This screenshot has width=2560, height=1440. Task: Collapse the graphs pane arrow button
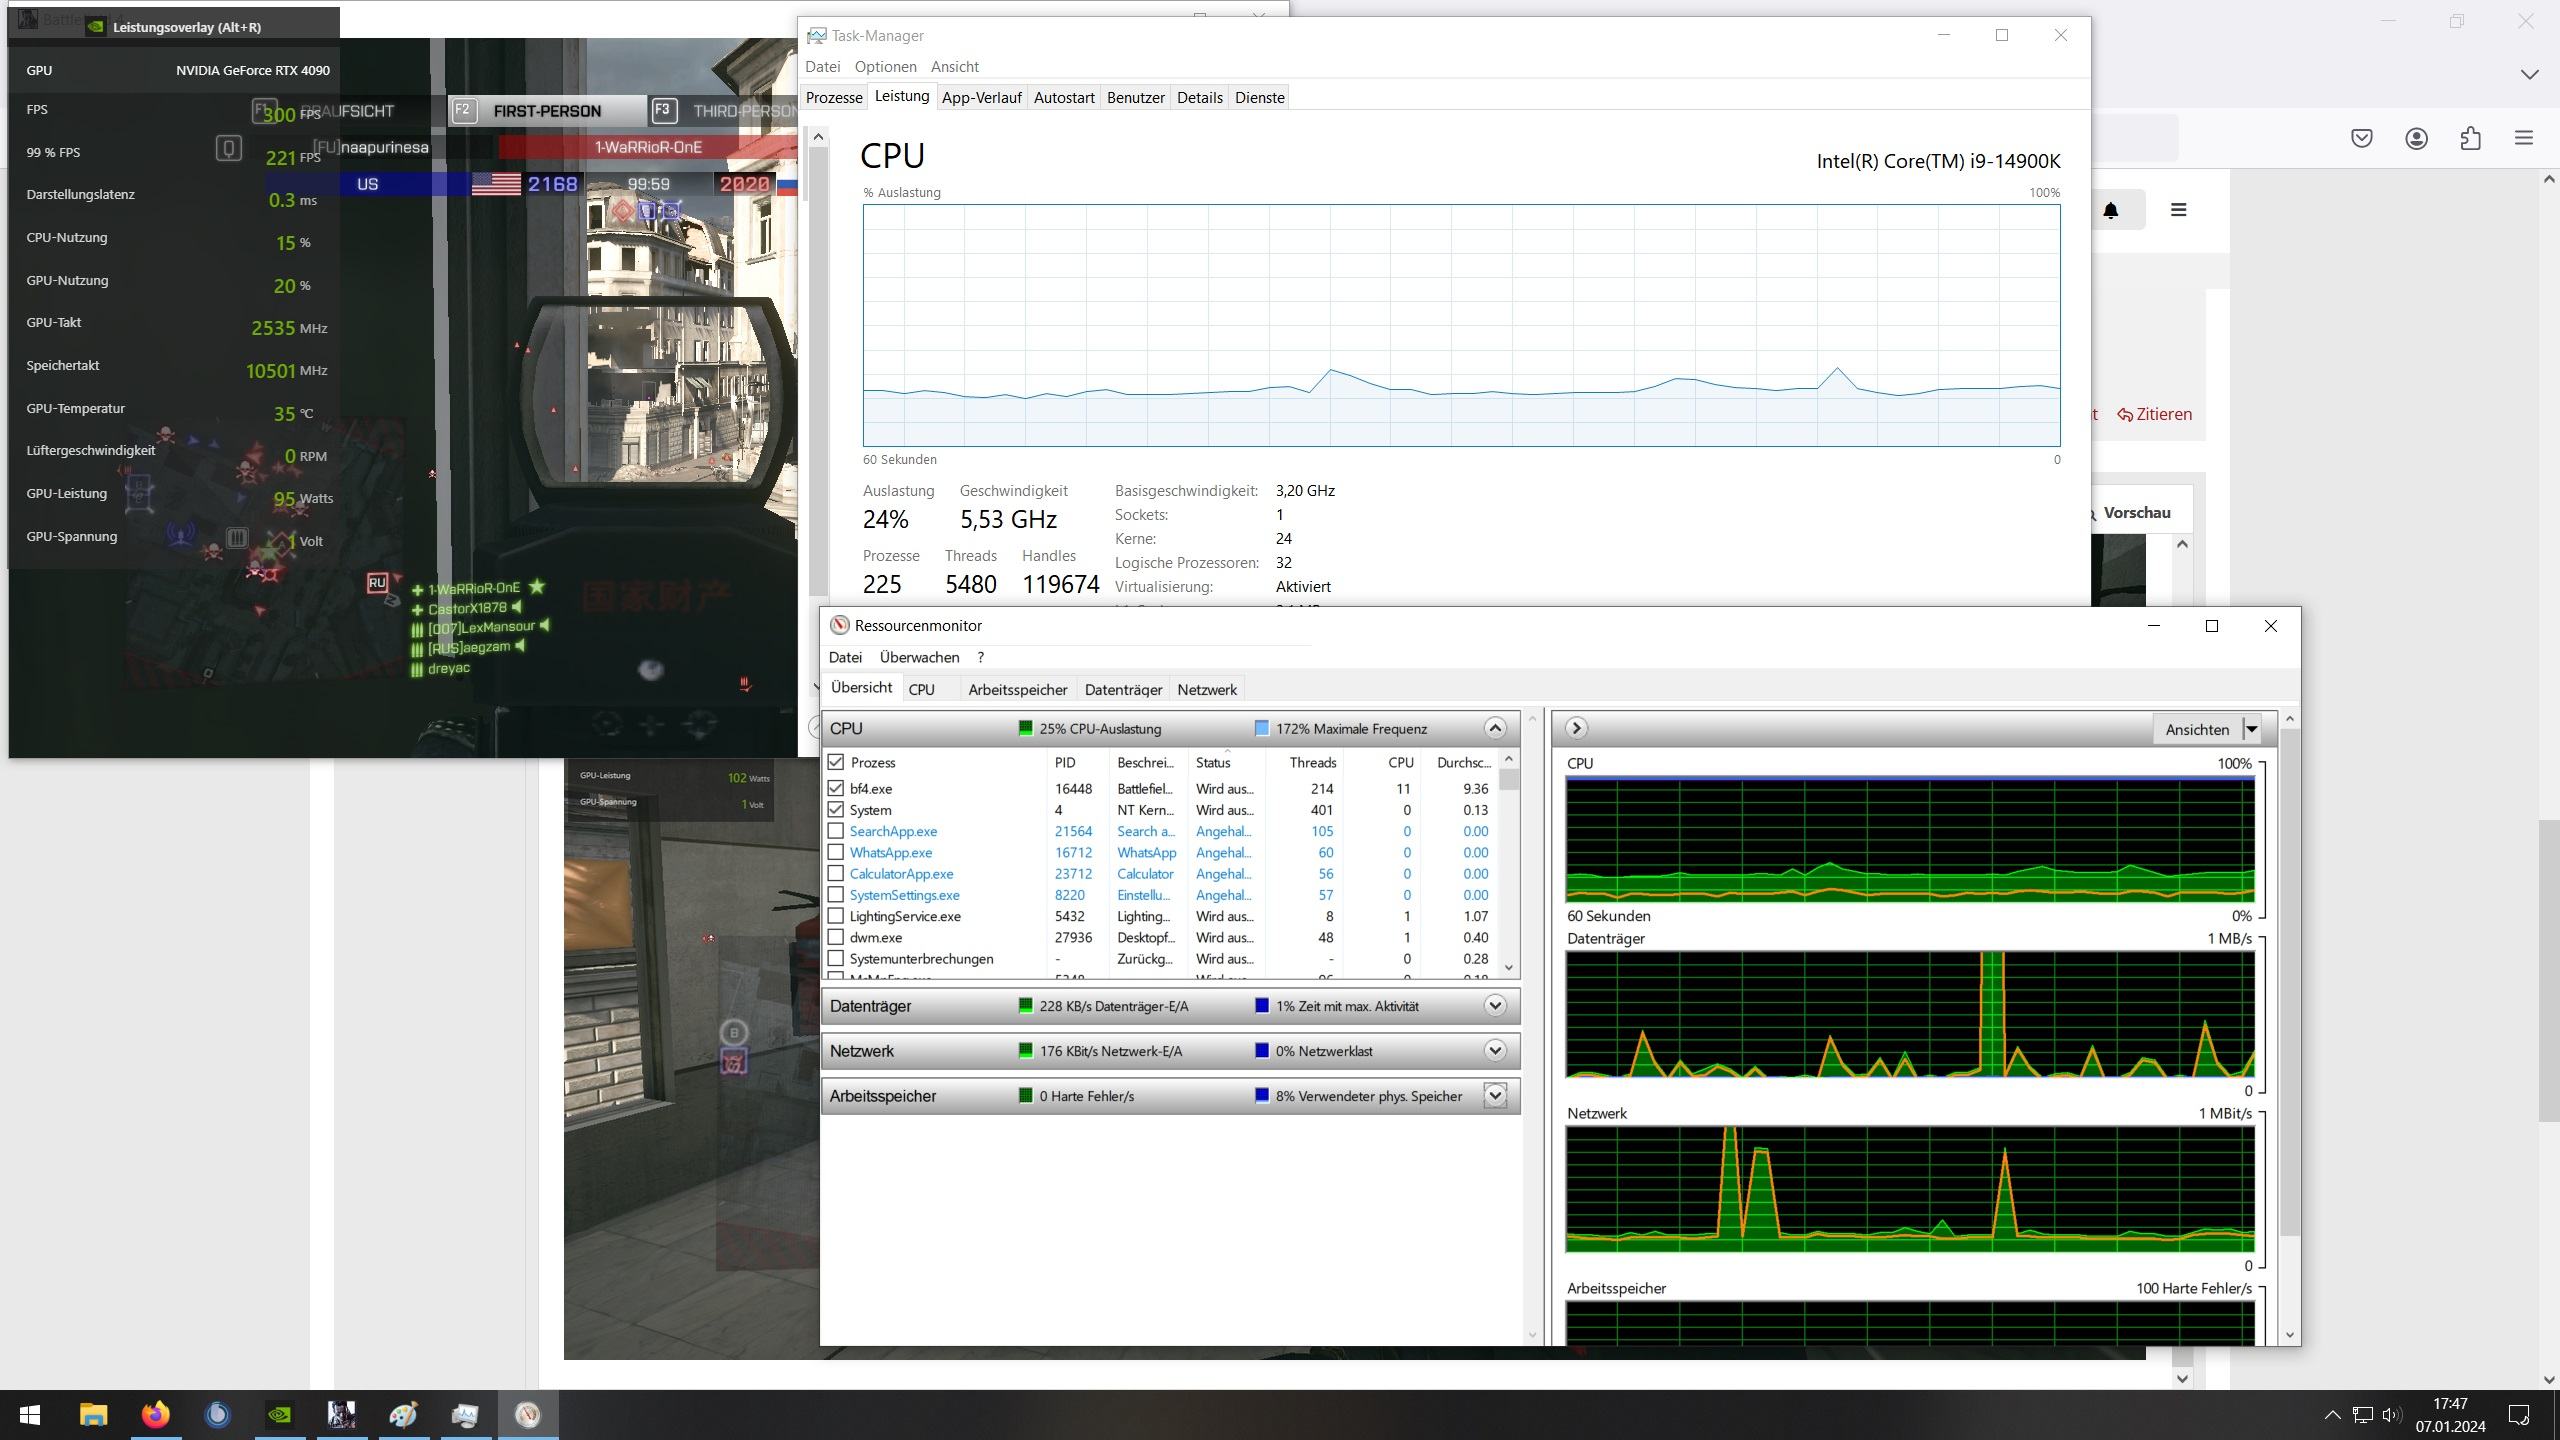point(1576,728)
